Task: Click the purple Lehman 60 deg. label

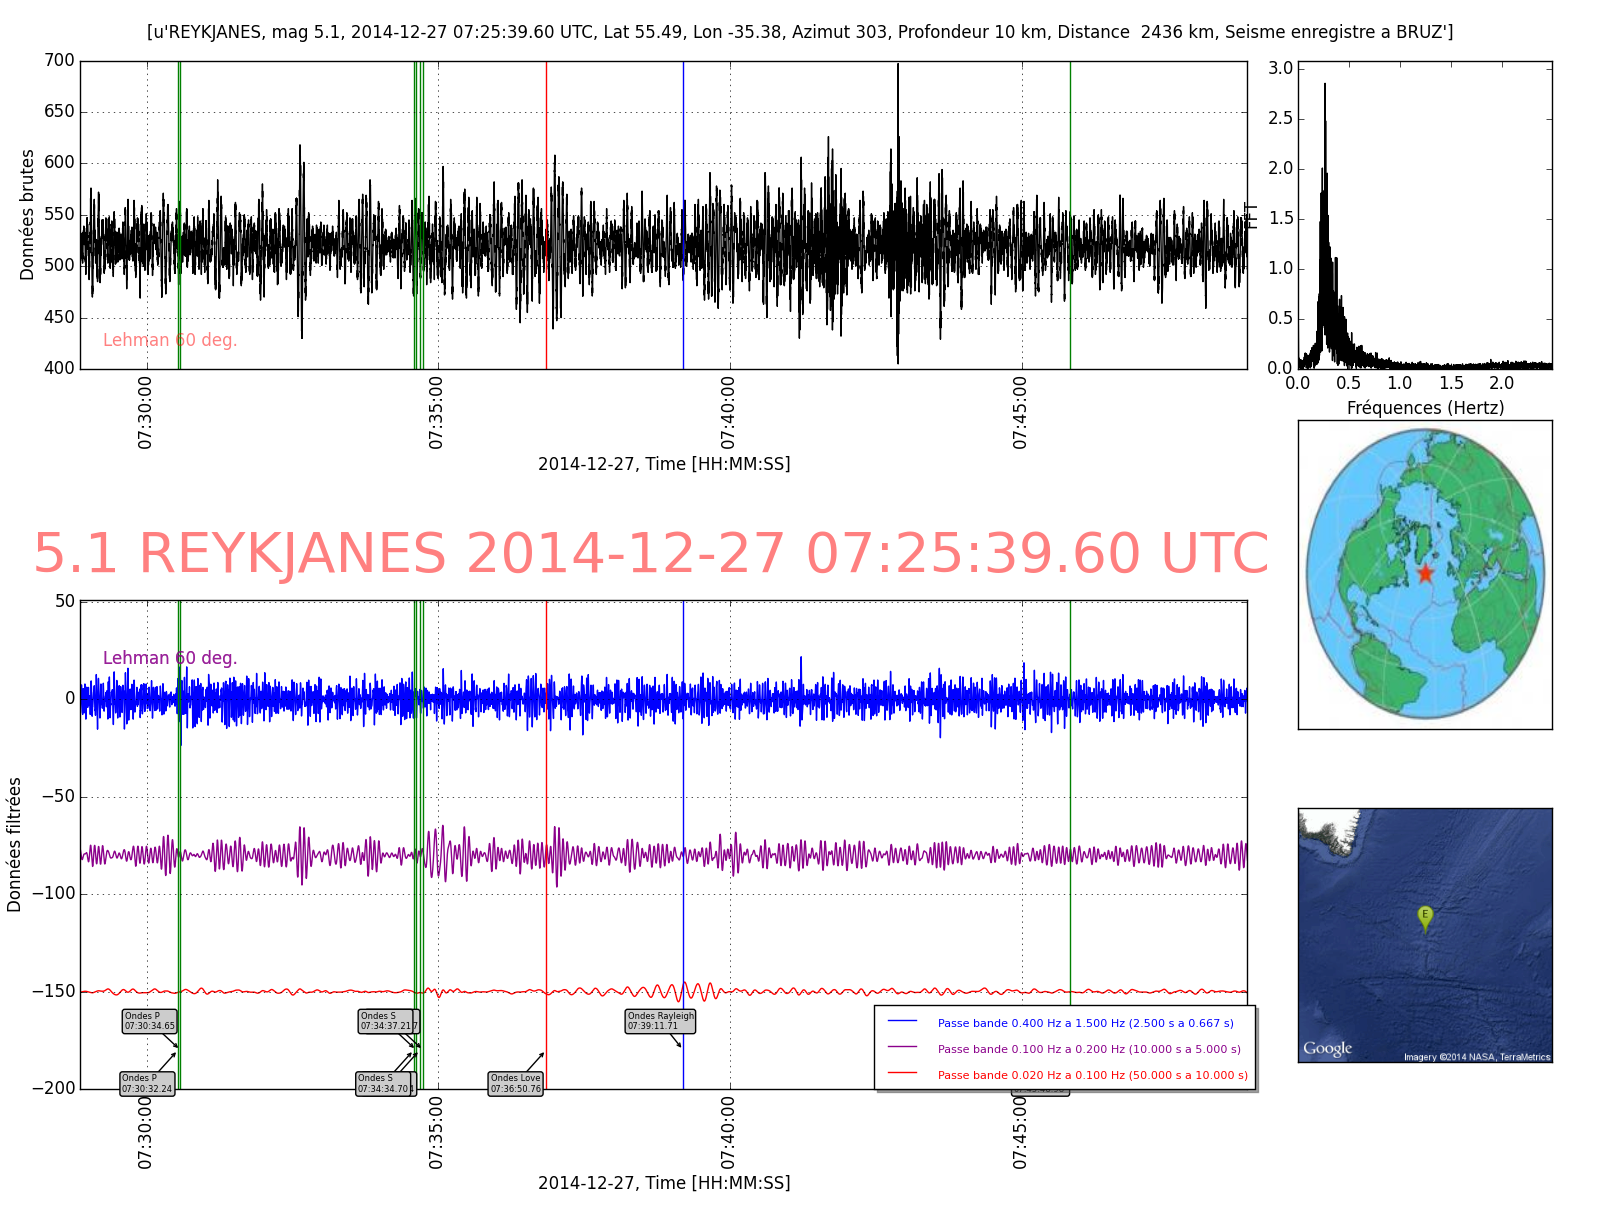Action: pyautogui.click(x=170, y=658)
